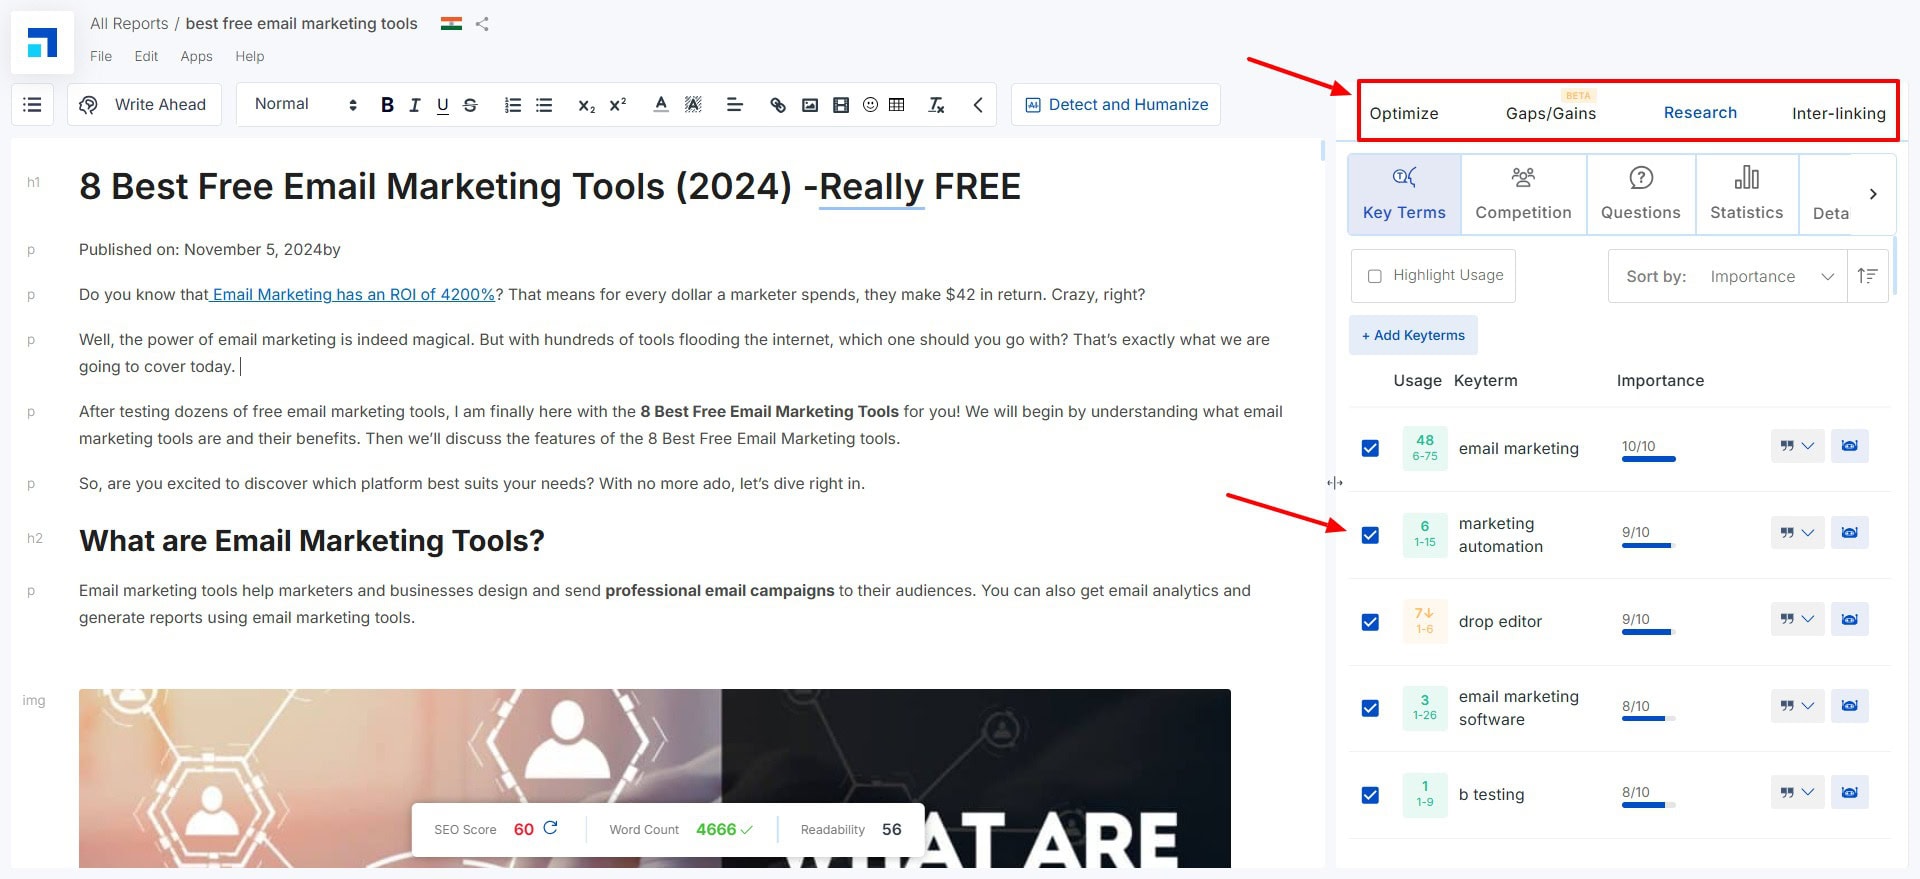The width and height of the screenshot is (1920, 879).
Task: Click the Insert Table icon
Action: (897, 105)
